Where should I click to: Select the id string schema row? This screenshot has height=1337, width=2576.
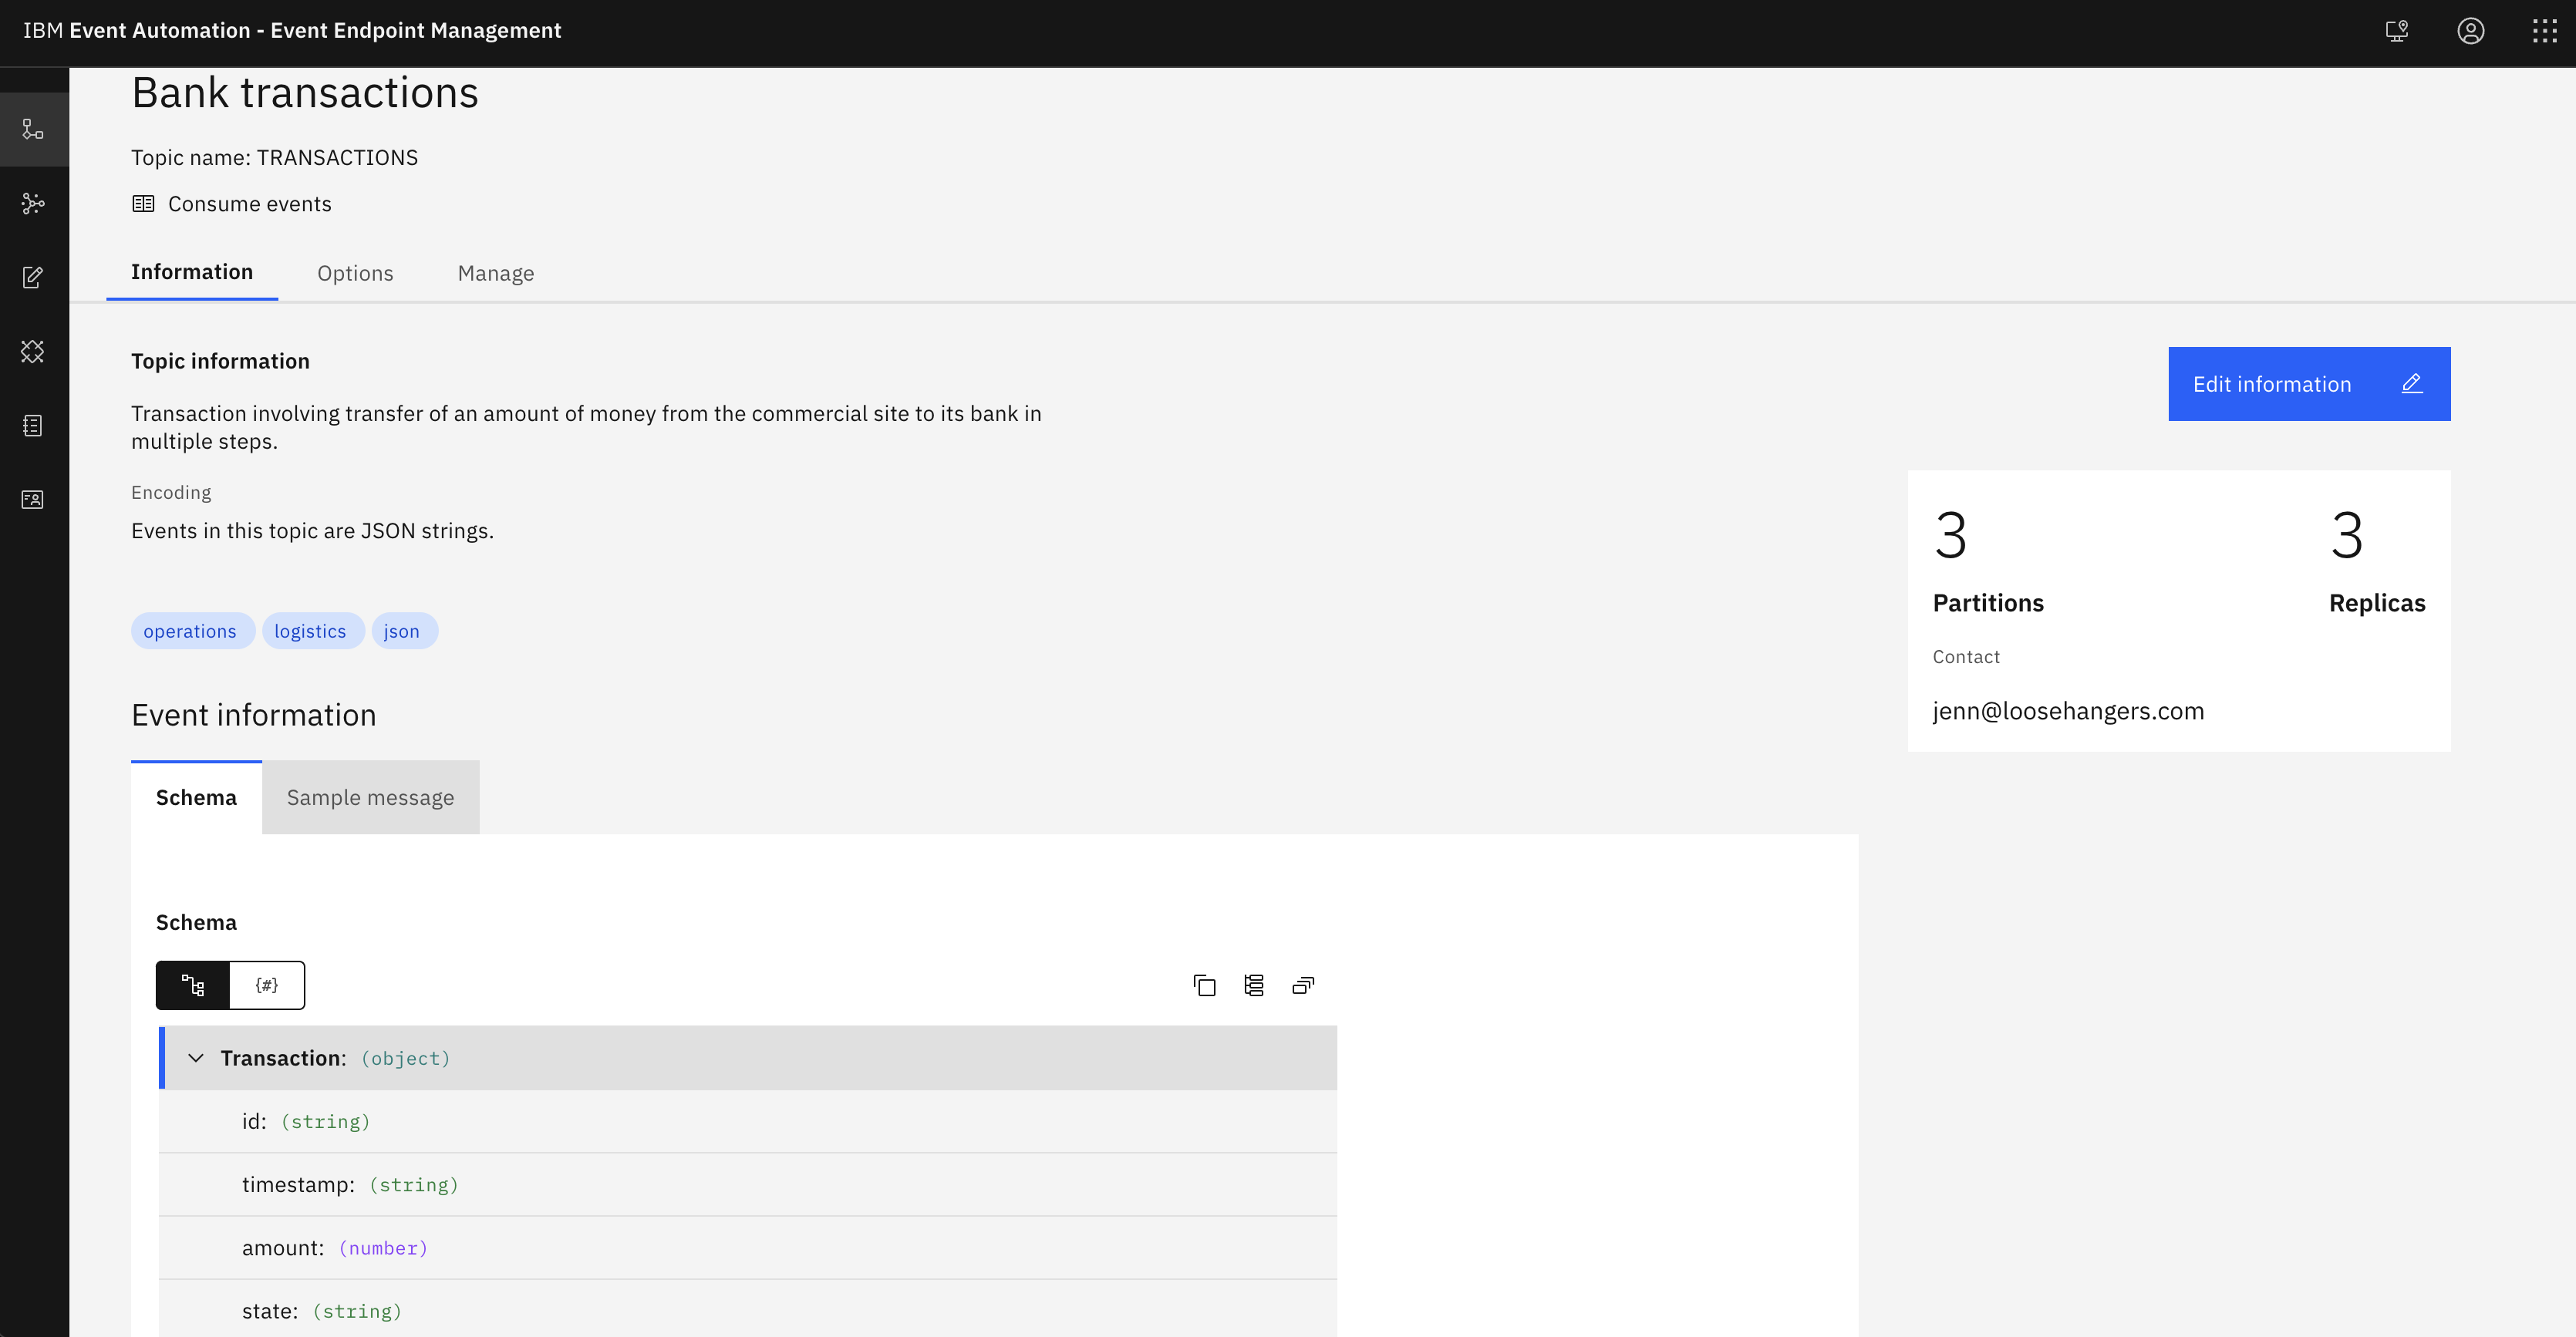coord(748,1121)
